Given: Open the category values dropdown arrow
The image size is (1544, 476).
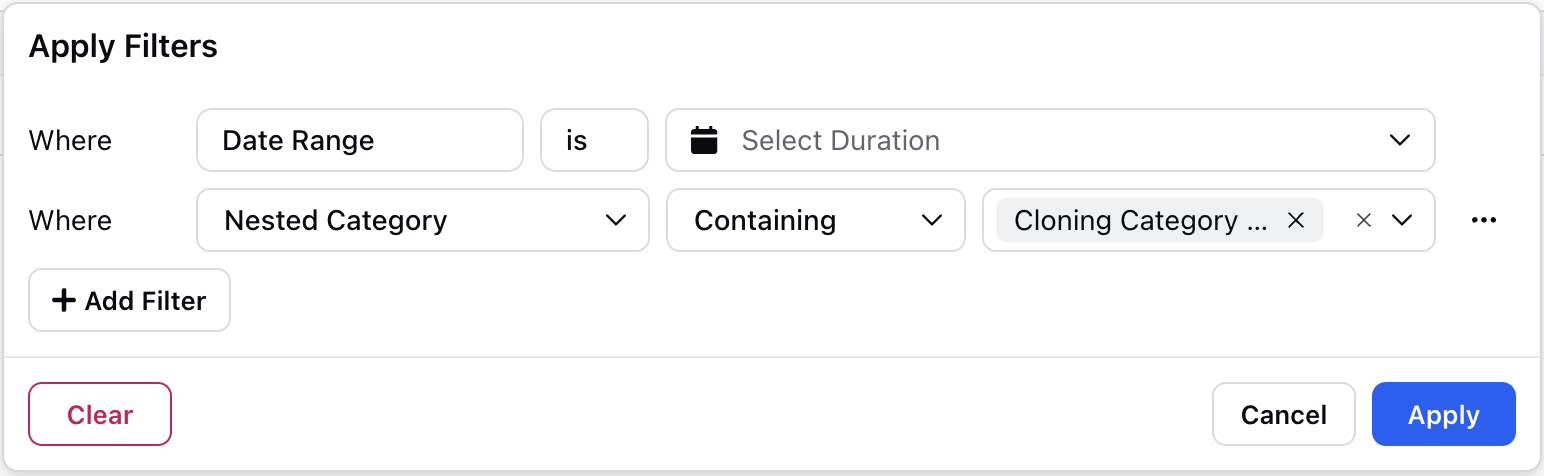Looking at the screenshot, I should tap(1402, 220).
